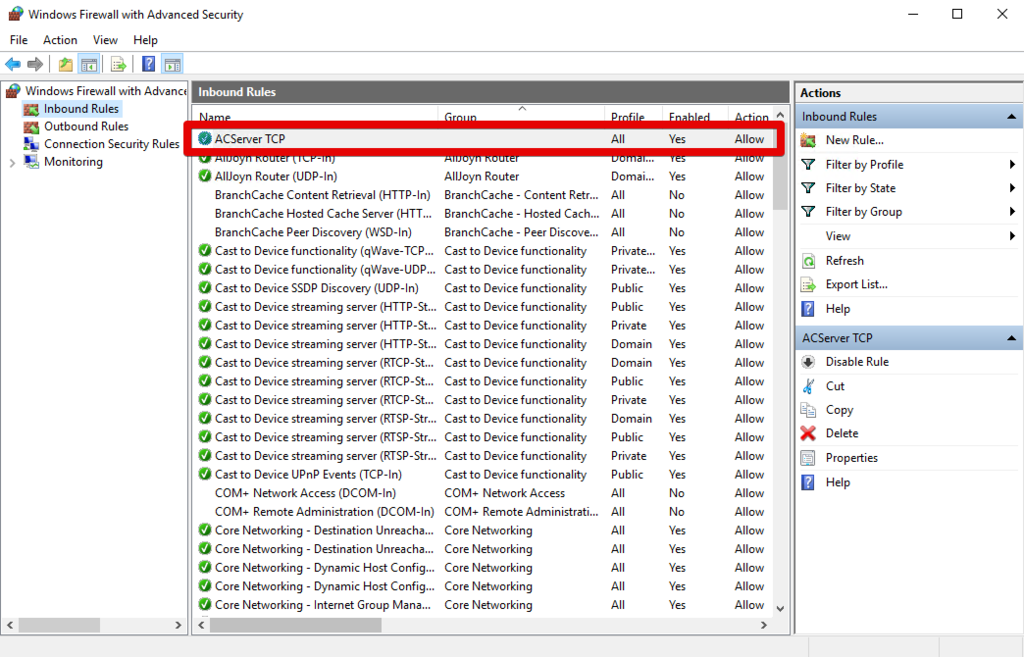This screenshot has width=1024, height=657.
Task: Click the funnel icon beside Filter by State
Action: tap(808, 188)
